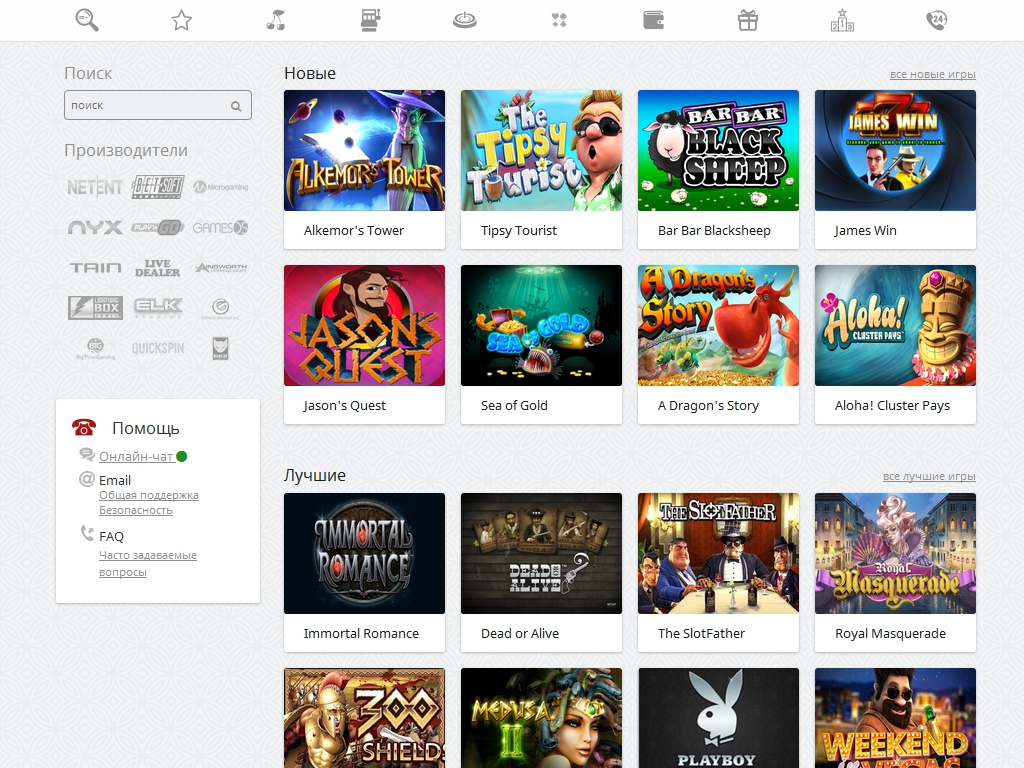Open the Общая поддержка email link
Viewport: 1024px width, 768px height.
(x=148, y=495)
